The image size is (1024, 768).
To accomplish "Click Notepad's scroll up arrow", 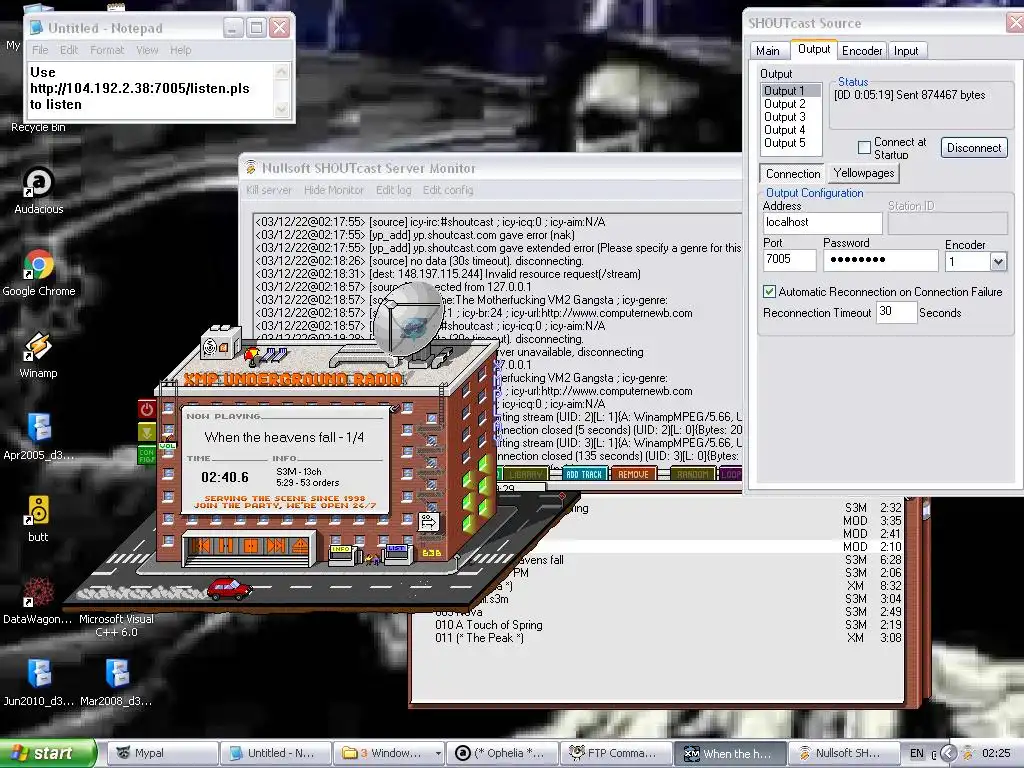I will click(282, 71).
